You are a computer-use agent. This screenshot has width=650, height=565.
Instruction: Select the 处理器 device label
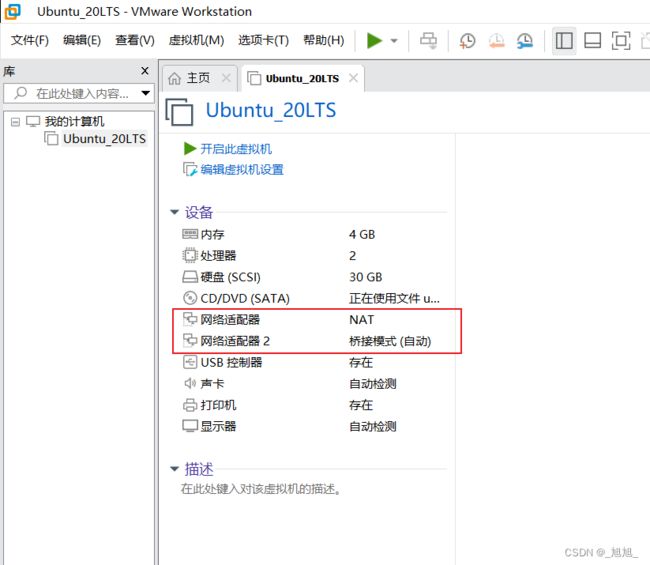[x=218, y=256]
